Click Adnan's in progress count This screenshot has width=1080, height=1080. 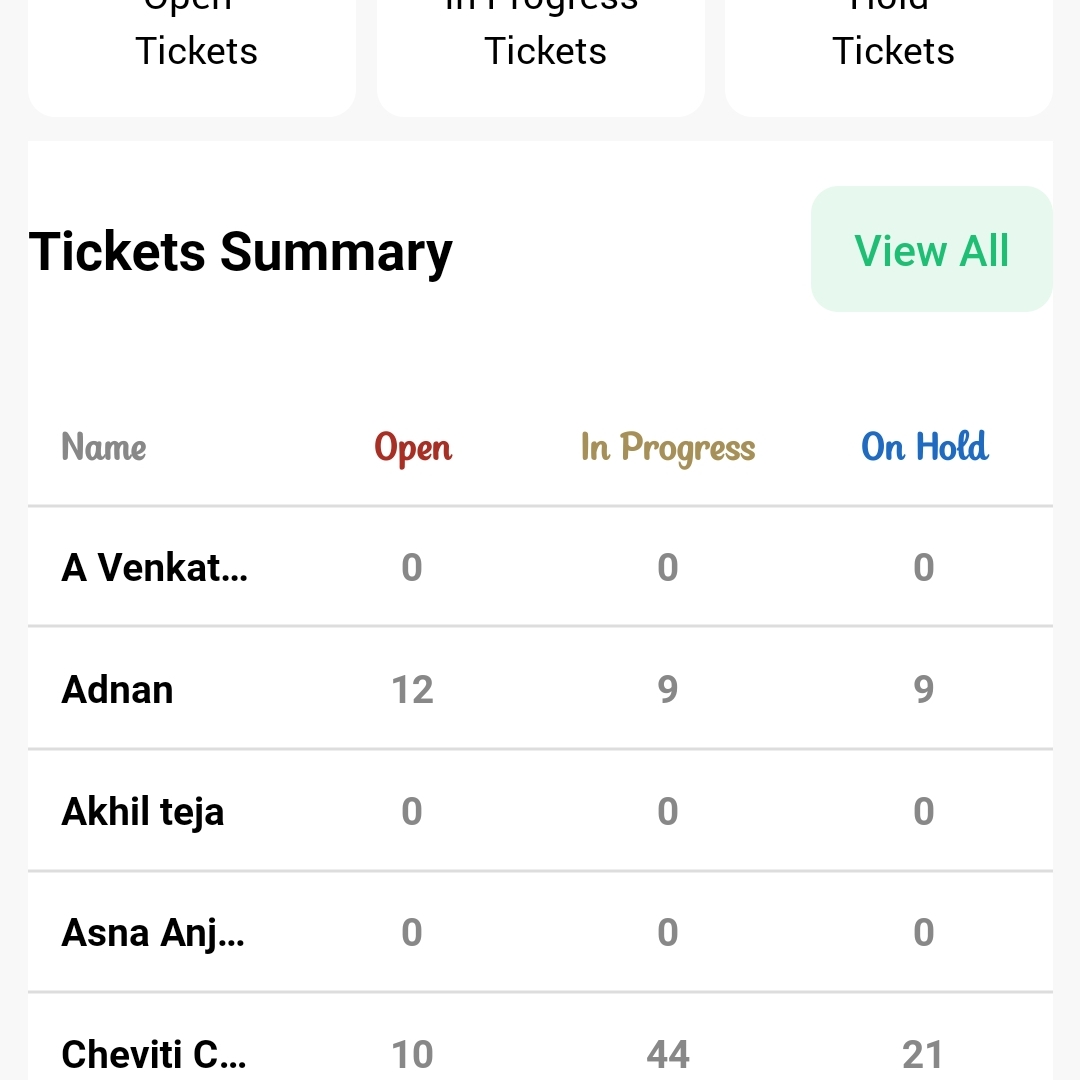pyautogui.click(x=668, y=690)
